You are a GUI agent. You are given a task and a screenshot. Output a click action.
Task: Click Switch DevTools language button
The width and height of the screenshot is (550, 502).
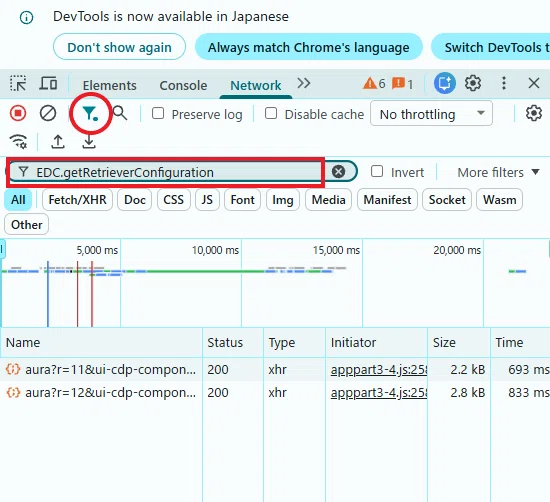[x=490, y=47]
